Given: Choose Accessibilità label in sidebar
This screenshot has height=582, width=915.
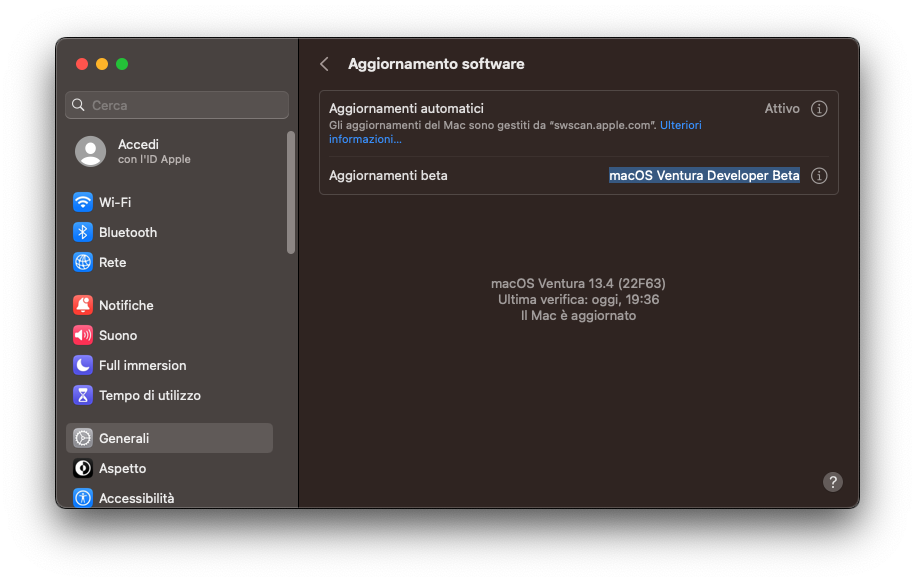Looking at the screenshot, I should [x=137, y=499].
